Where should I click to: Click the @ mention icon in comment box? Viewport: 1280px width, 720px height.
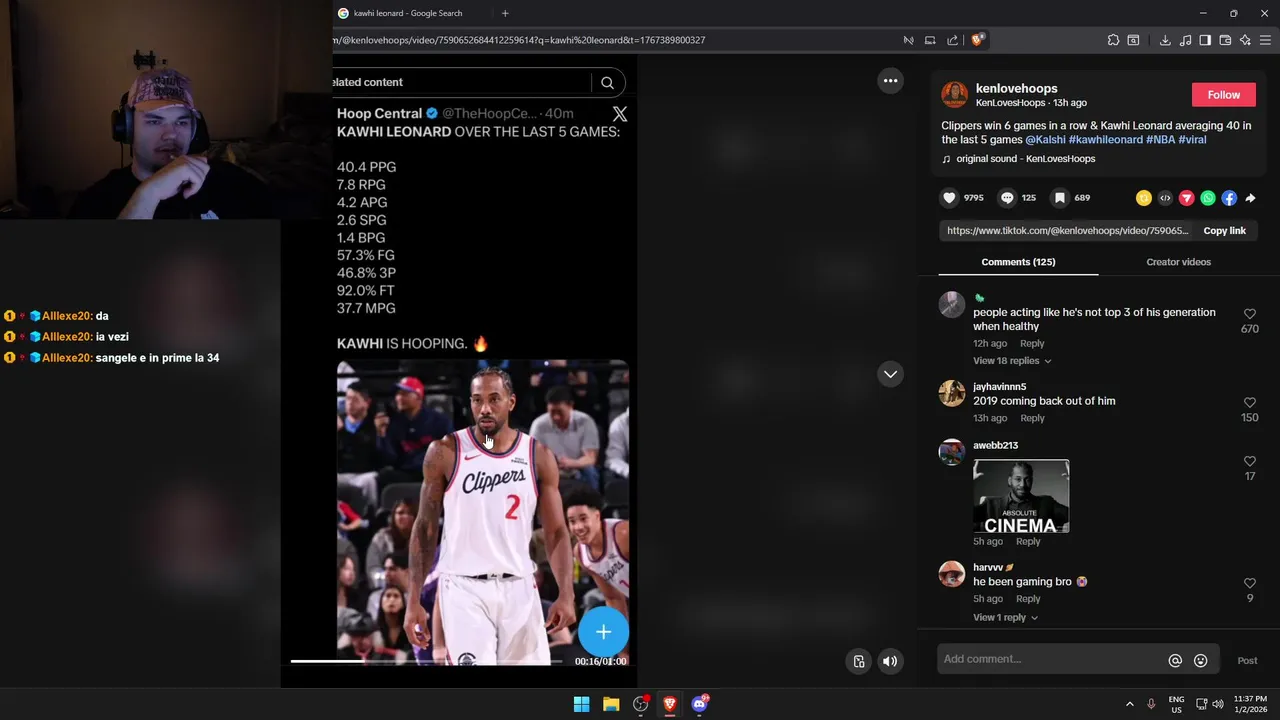(x=1175, y=661)
